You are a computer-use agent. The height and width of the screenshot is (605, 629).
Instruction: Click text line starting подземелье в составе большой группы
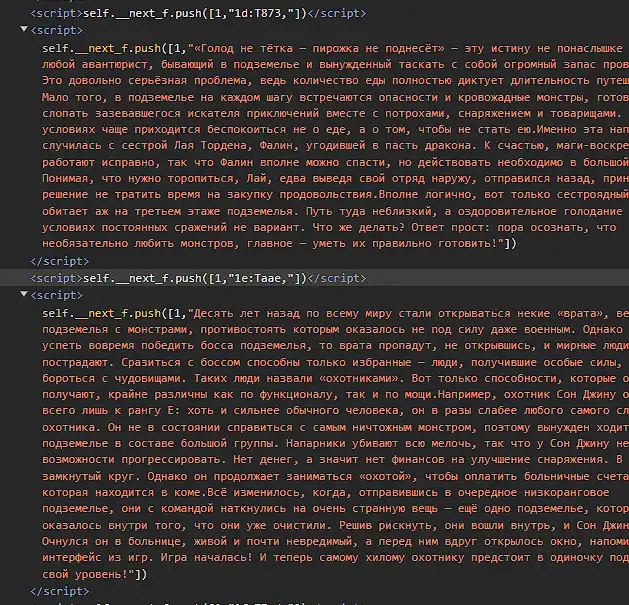click(x=335, y=443)
